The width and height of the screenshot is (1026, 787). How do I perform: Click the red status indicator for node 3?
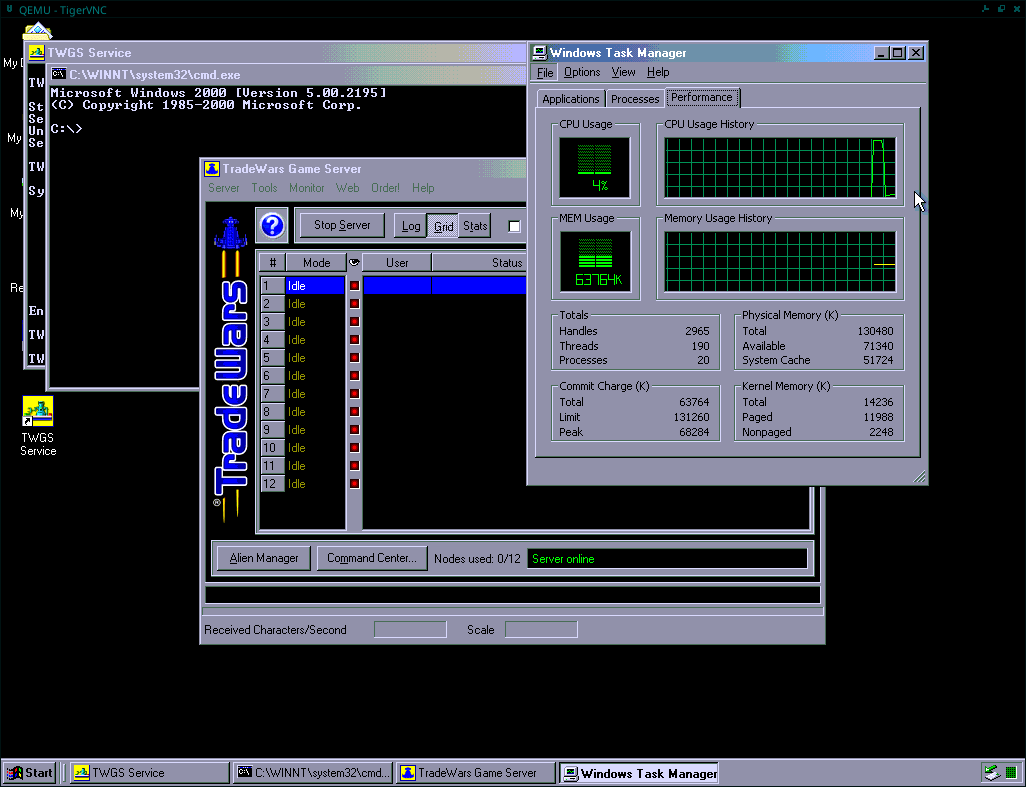[x=355, y=322]
